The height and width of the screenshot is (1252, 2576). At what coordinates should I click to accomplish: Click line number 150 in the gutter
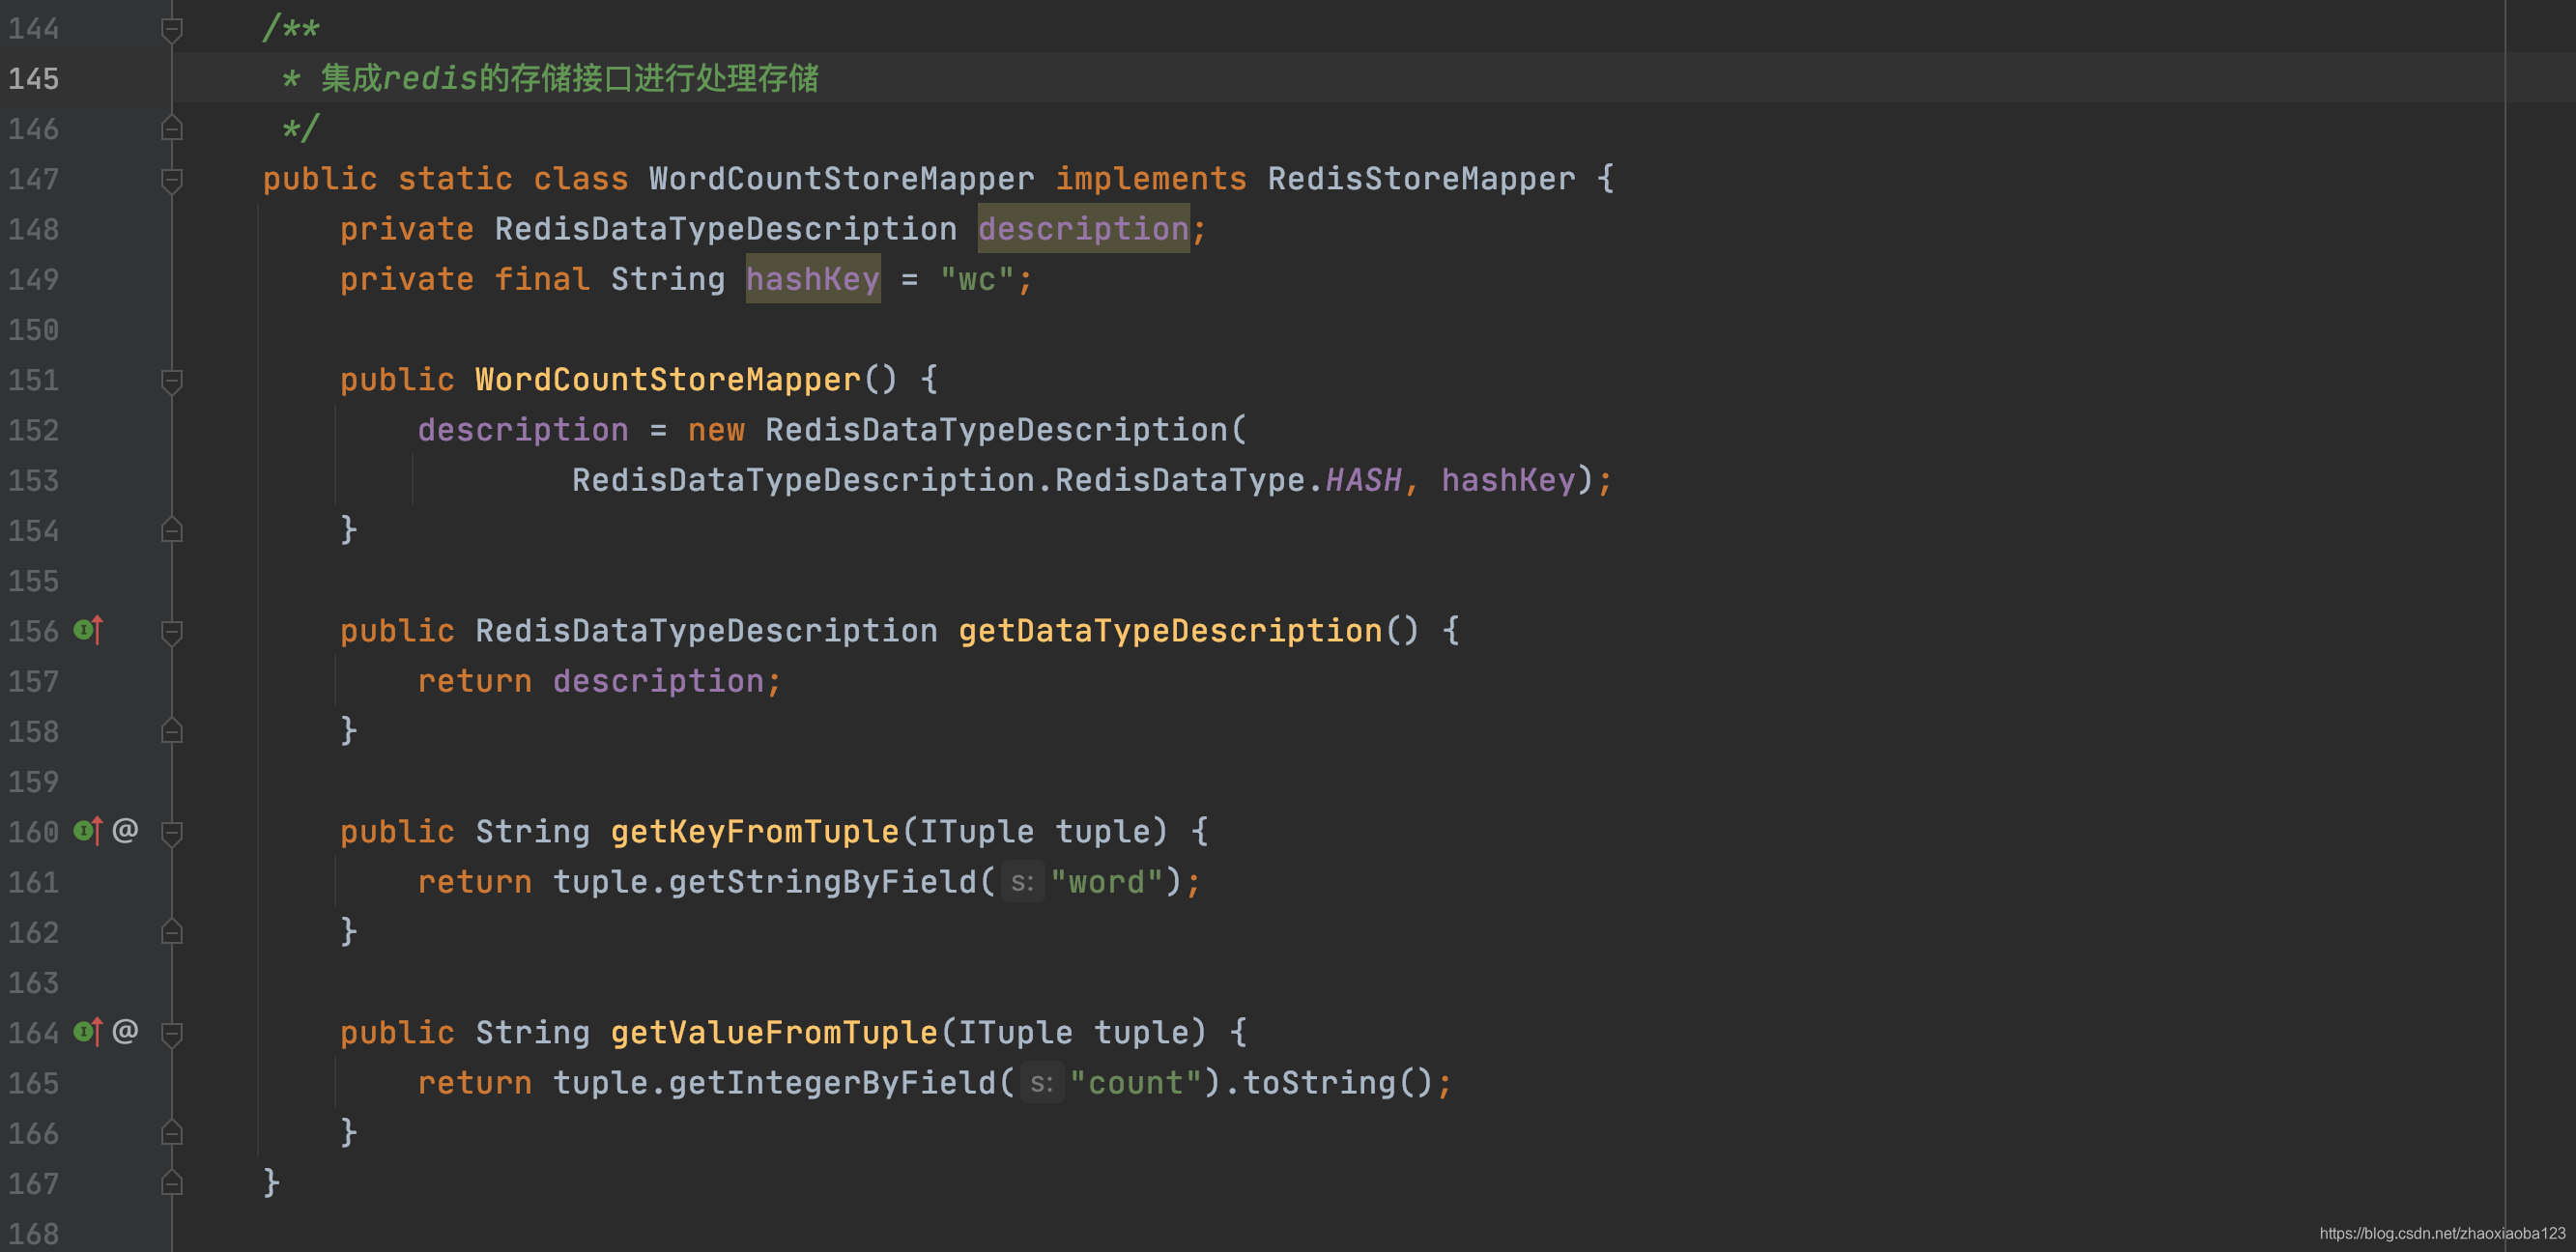(x=34, y=330)
